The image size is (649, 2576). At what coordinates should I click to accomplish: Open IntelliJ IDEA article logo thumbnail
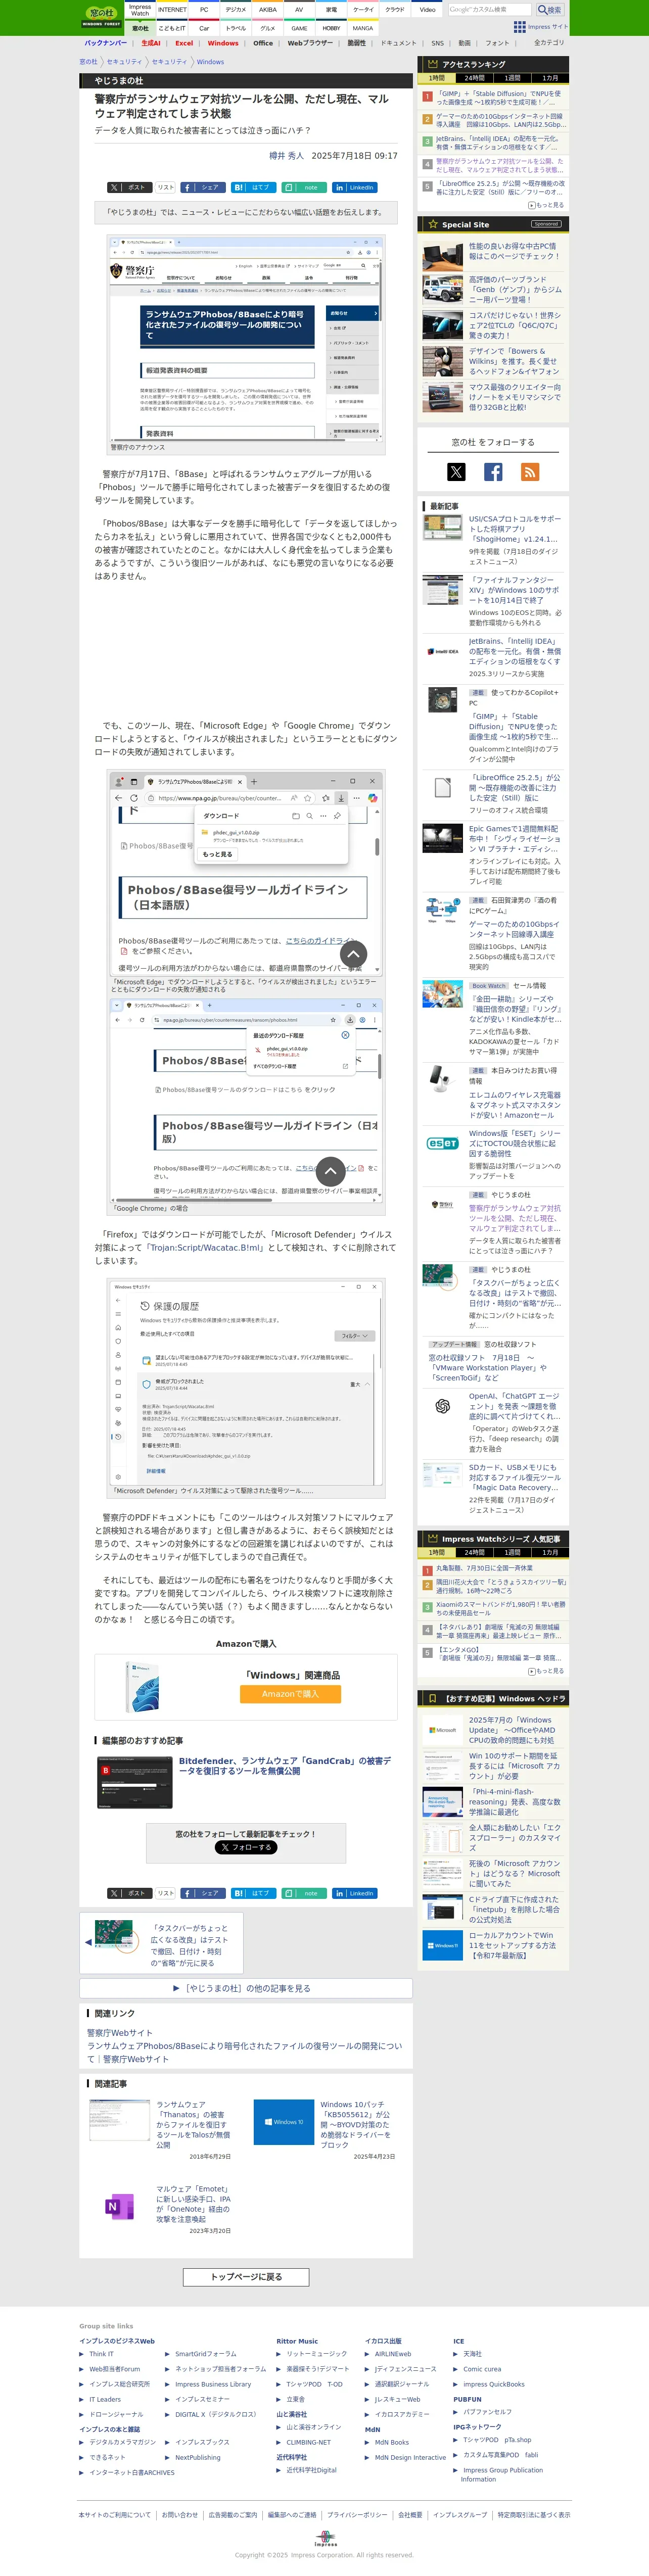click(442, 651)
